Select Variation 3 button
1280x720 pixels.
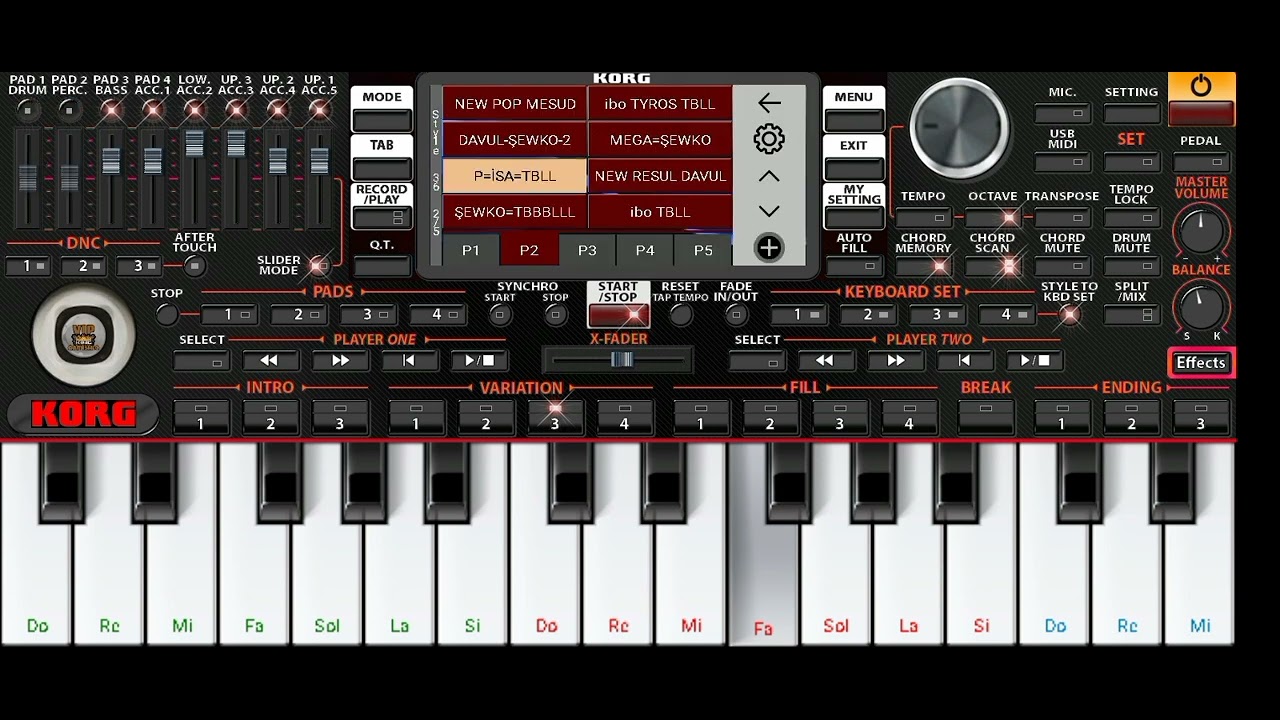[555, 417]
